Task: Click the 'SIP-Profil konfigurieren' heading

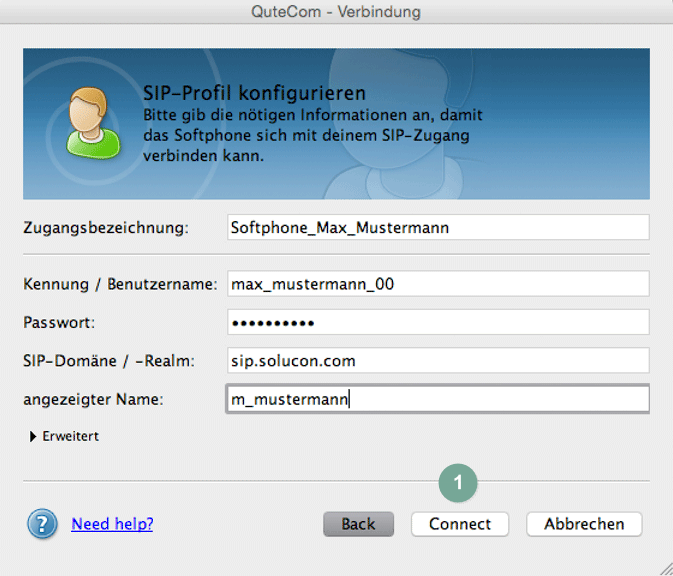Action: (255, 95)
